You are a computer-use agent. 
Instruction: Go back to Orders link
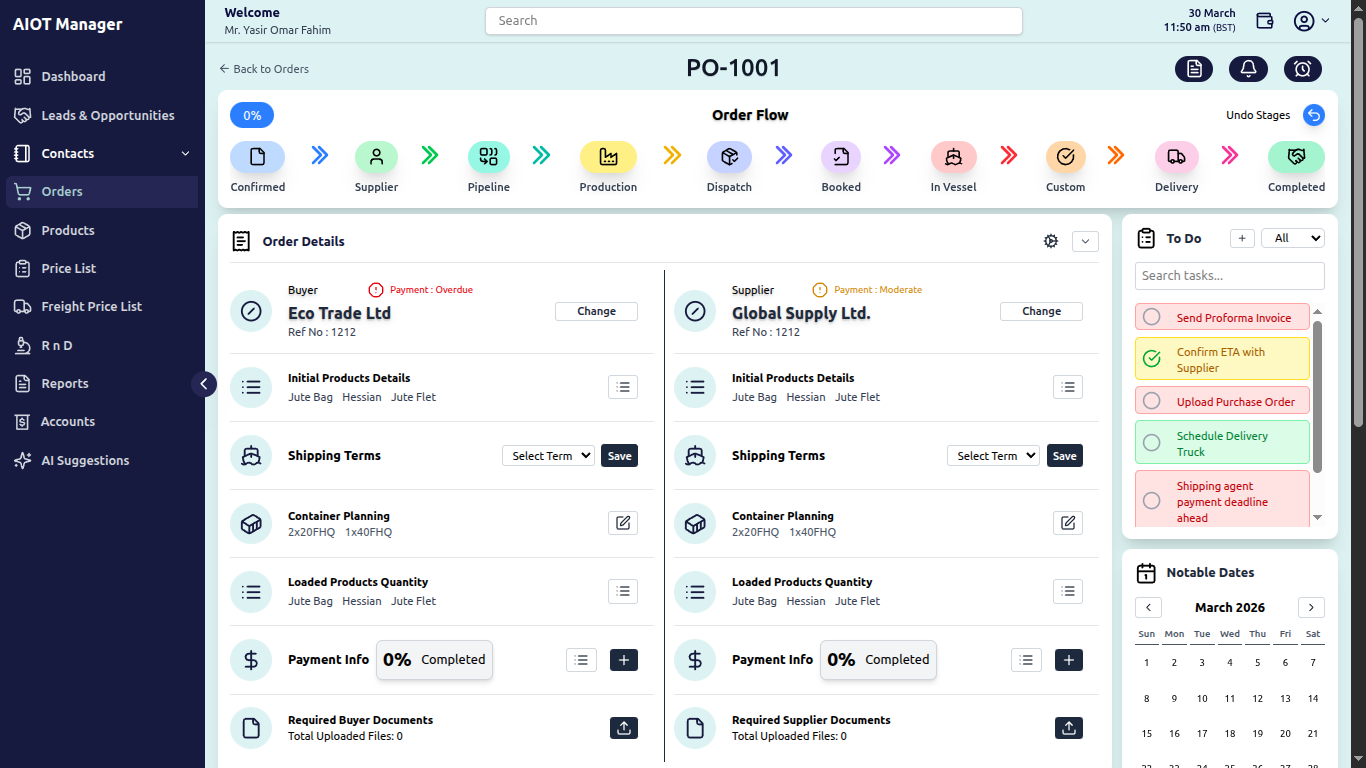point(264,69)
